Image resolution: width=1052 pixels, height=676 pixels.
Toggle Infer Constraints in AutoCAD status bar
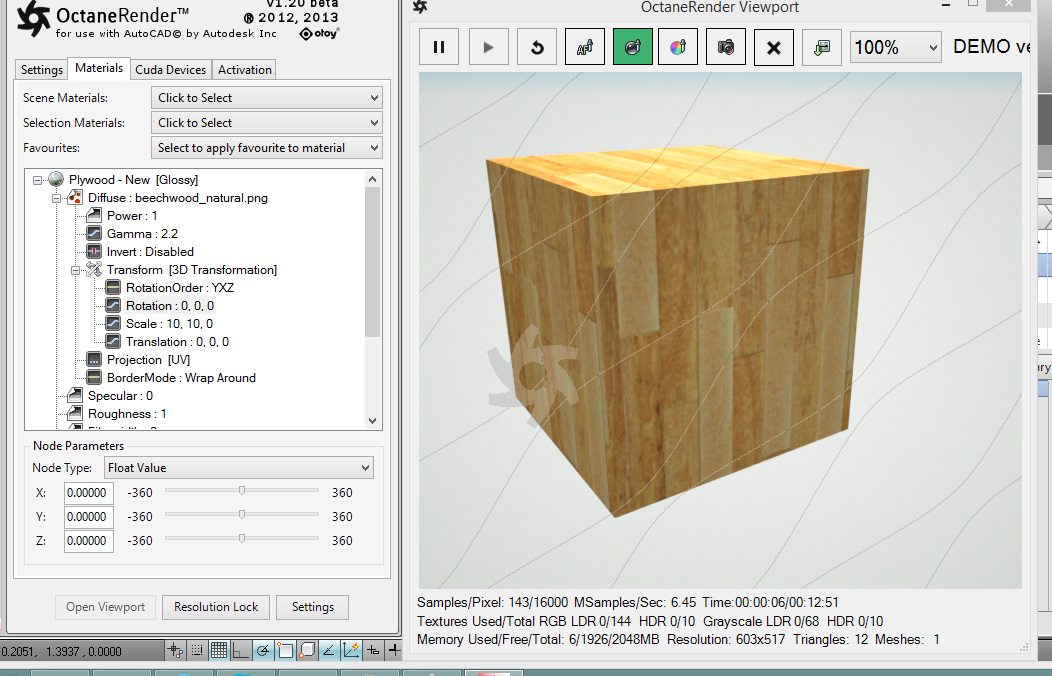pyautogui.click(x=175, y=650)
